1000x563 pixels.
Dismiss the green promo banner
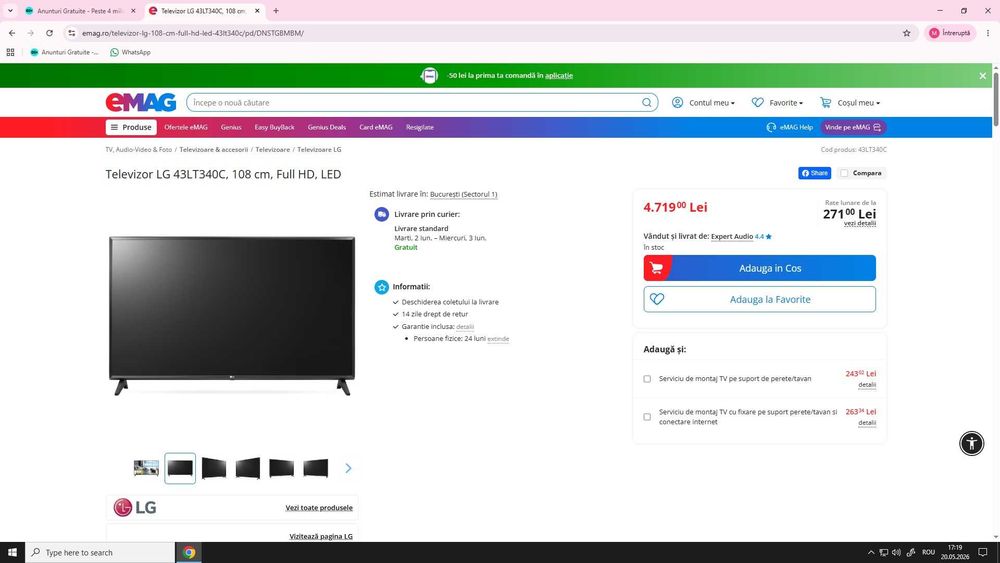982,75
